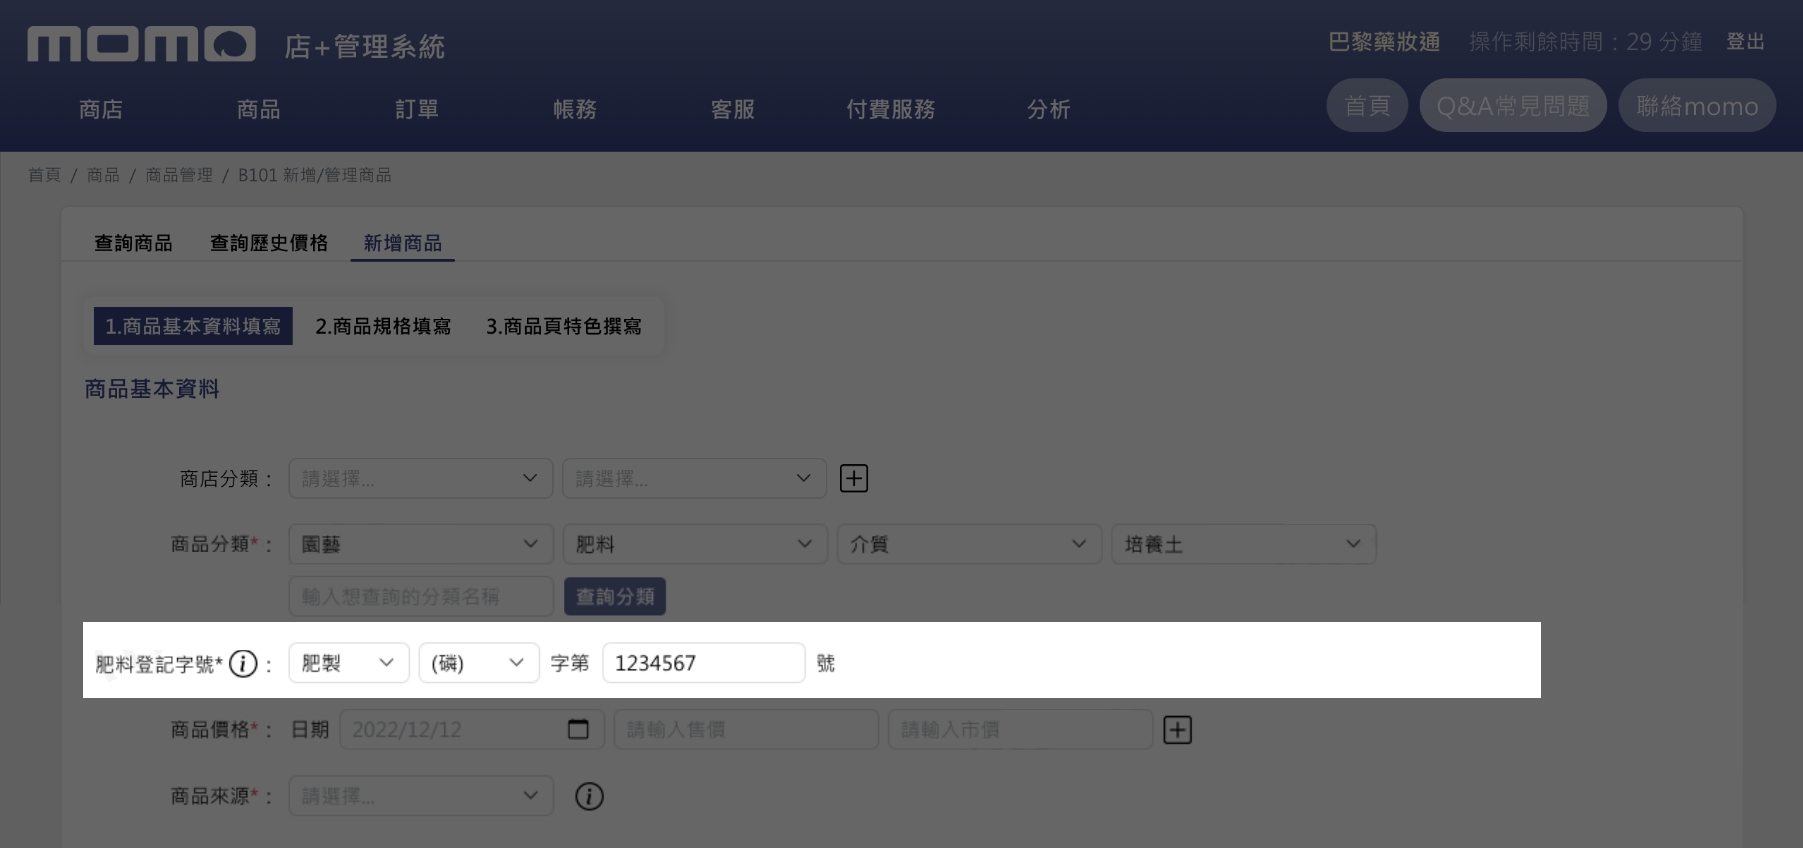Viewport: 1803px width, 848px height.
Task: Click the 2022/12/12 date field
Action: (472, 729)
